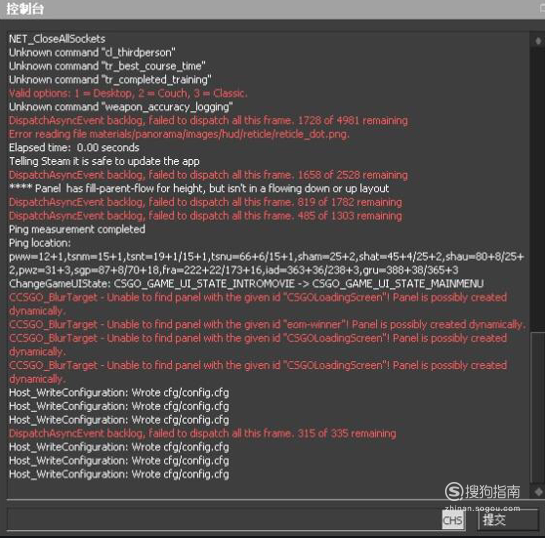545x538 pixels.
Task: Select the line Unknown command "tr_completed_training"
Action: [110, 80]
